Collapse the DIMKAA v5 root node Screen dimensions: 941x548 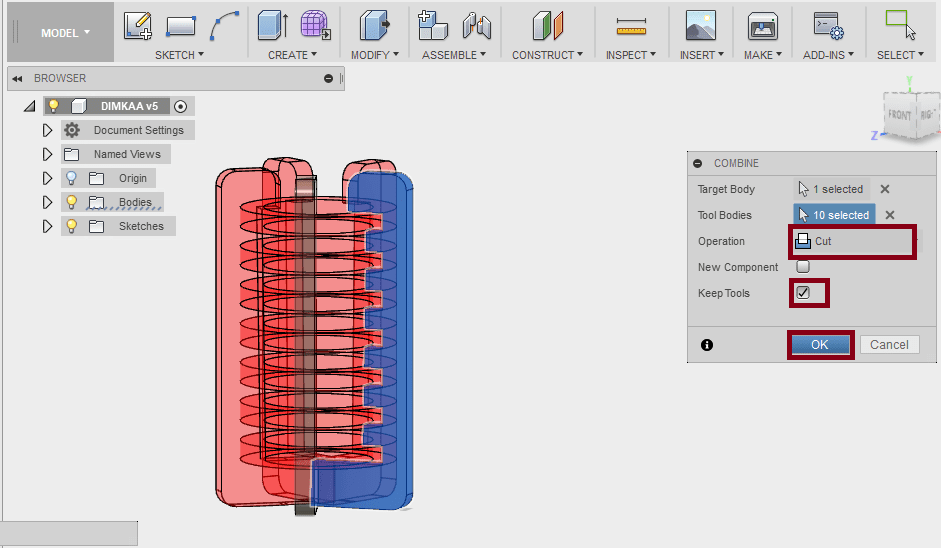point(29,107)
